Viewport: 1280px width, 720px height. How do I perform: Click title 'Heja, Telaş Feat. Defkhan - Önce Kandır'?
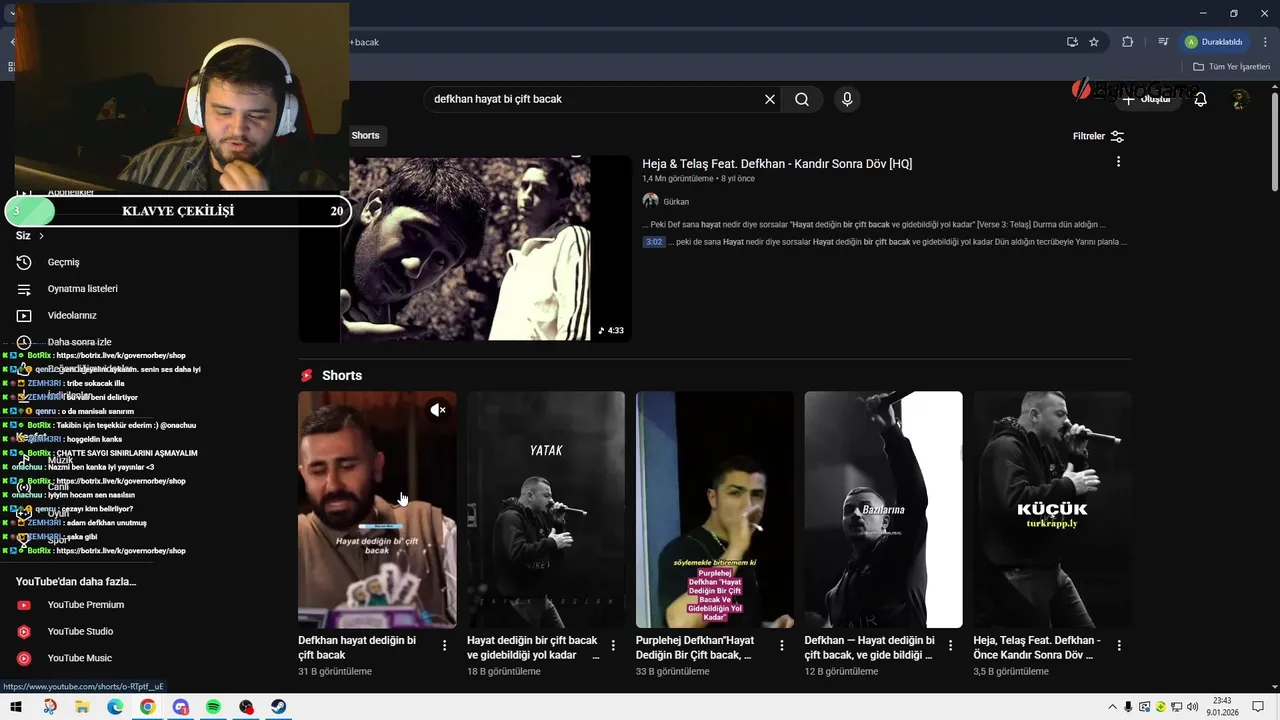click(x=1037, y=647)
